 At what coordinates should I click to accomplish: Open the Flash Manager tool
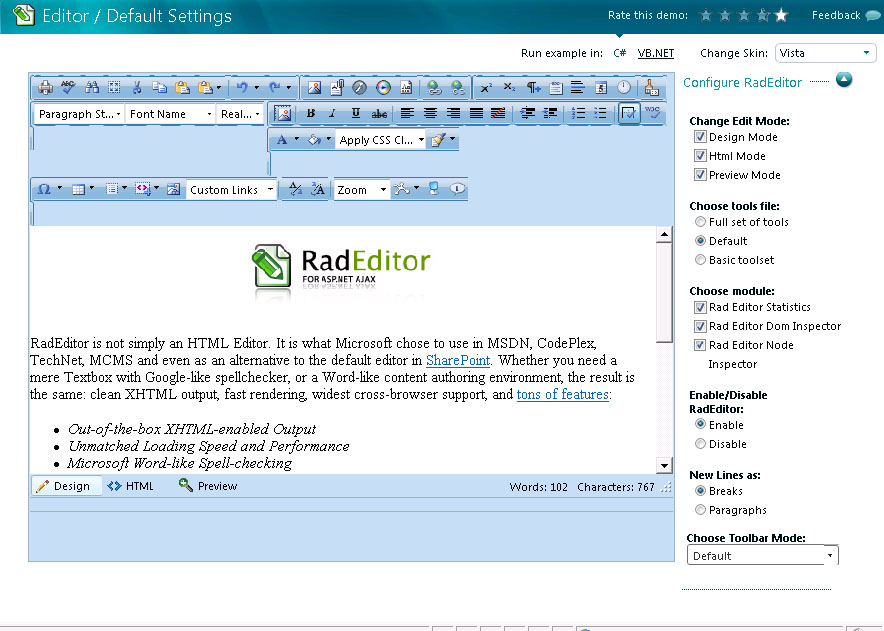(360, 87)
